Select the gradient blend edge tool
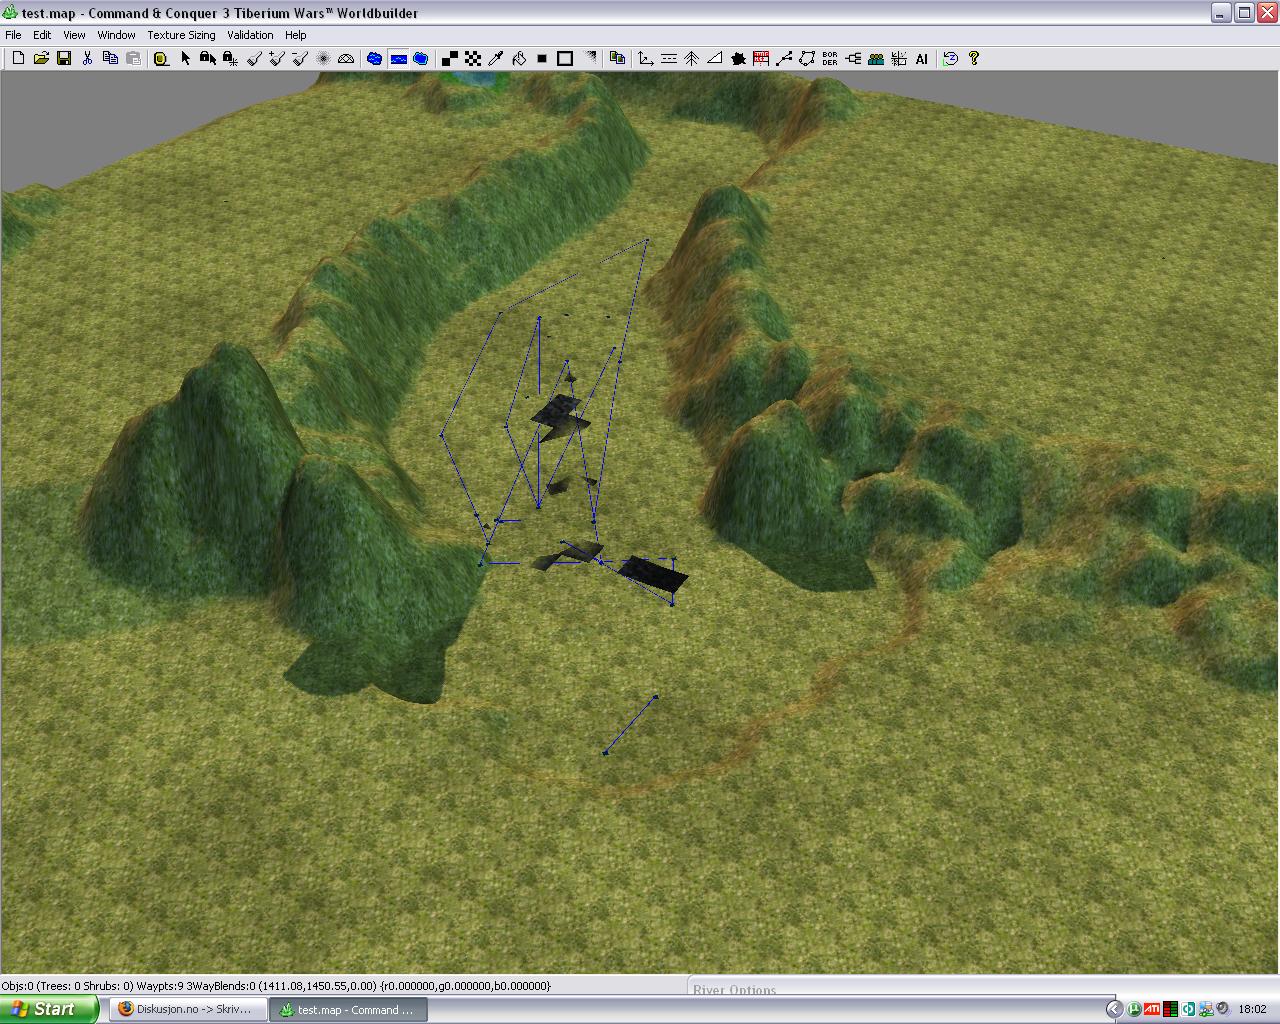 click(589, 59)
